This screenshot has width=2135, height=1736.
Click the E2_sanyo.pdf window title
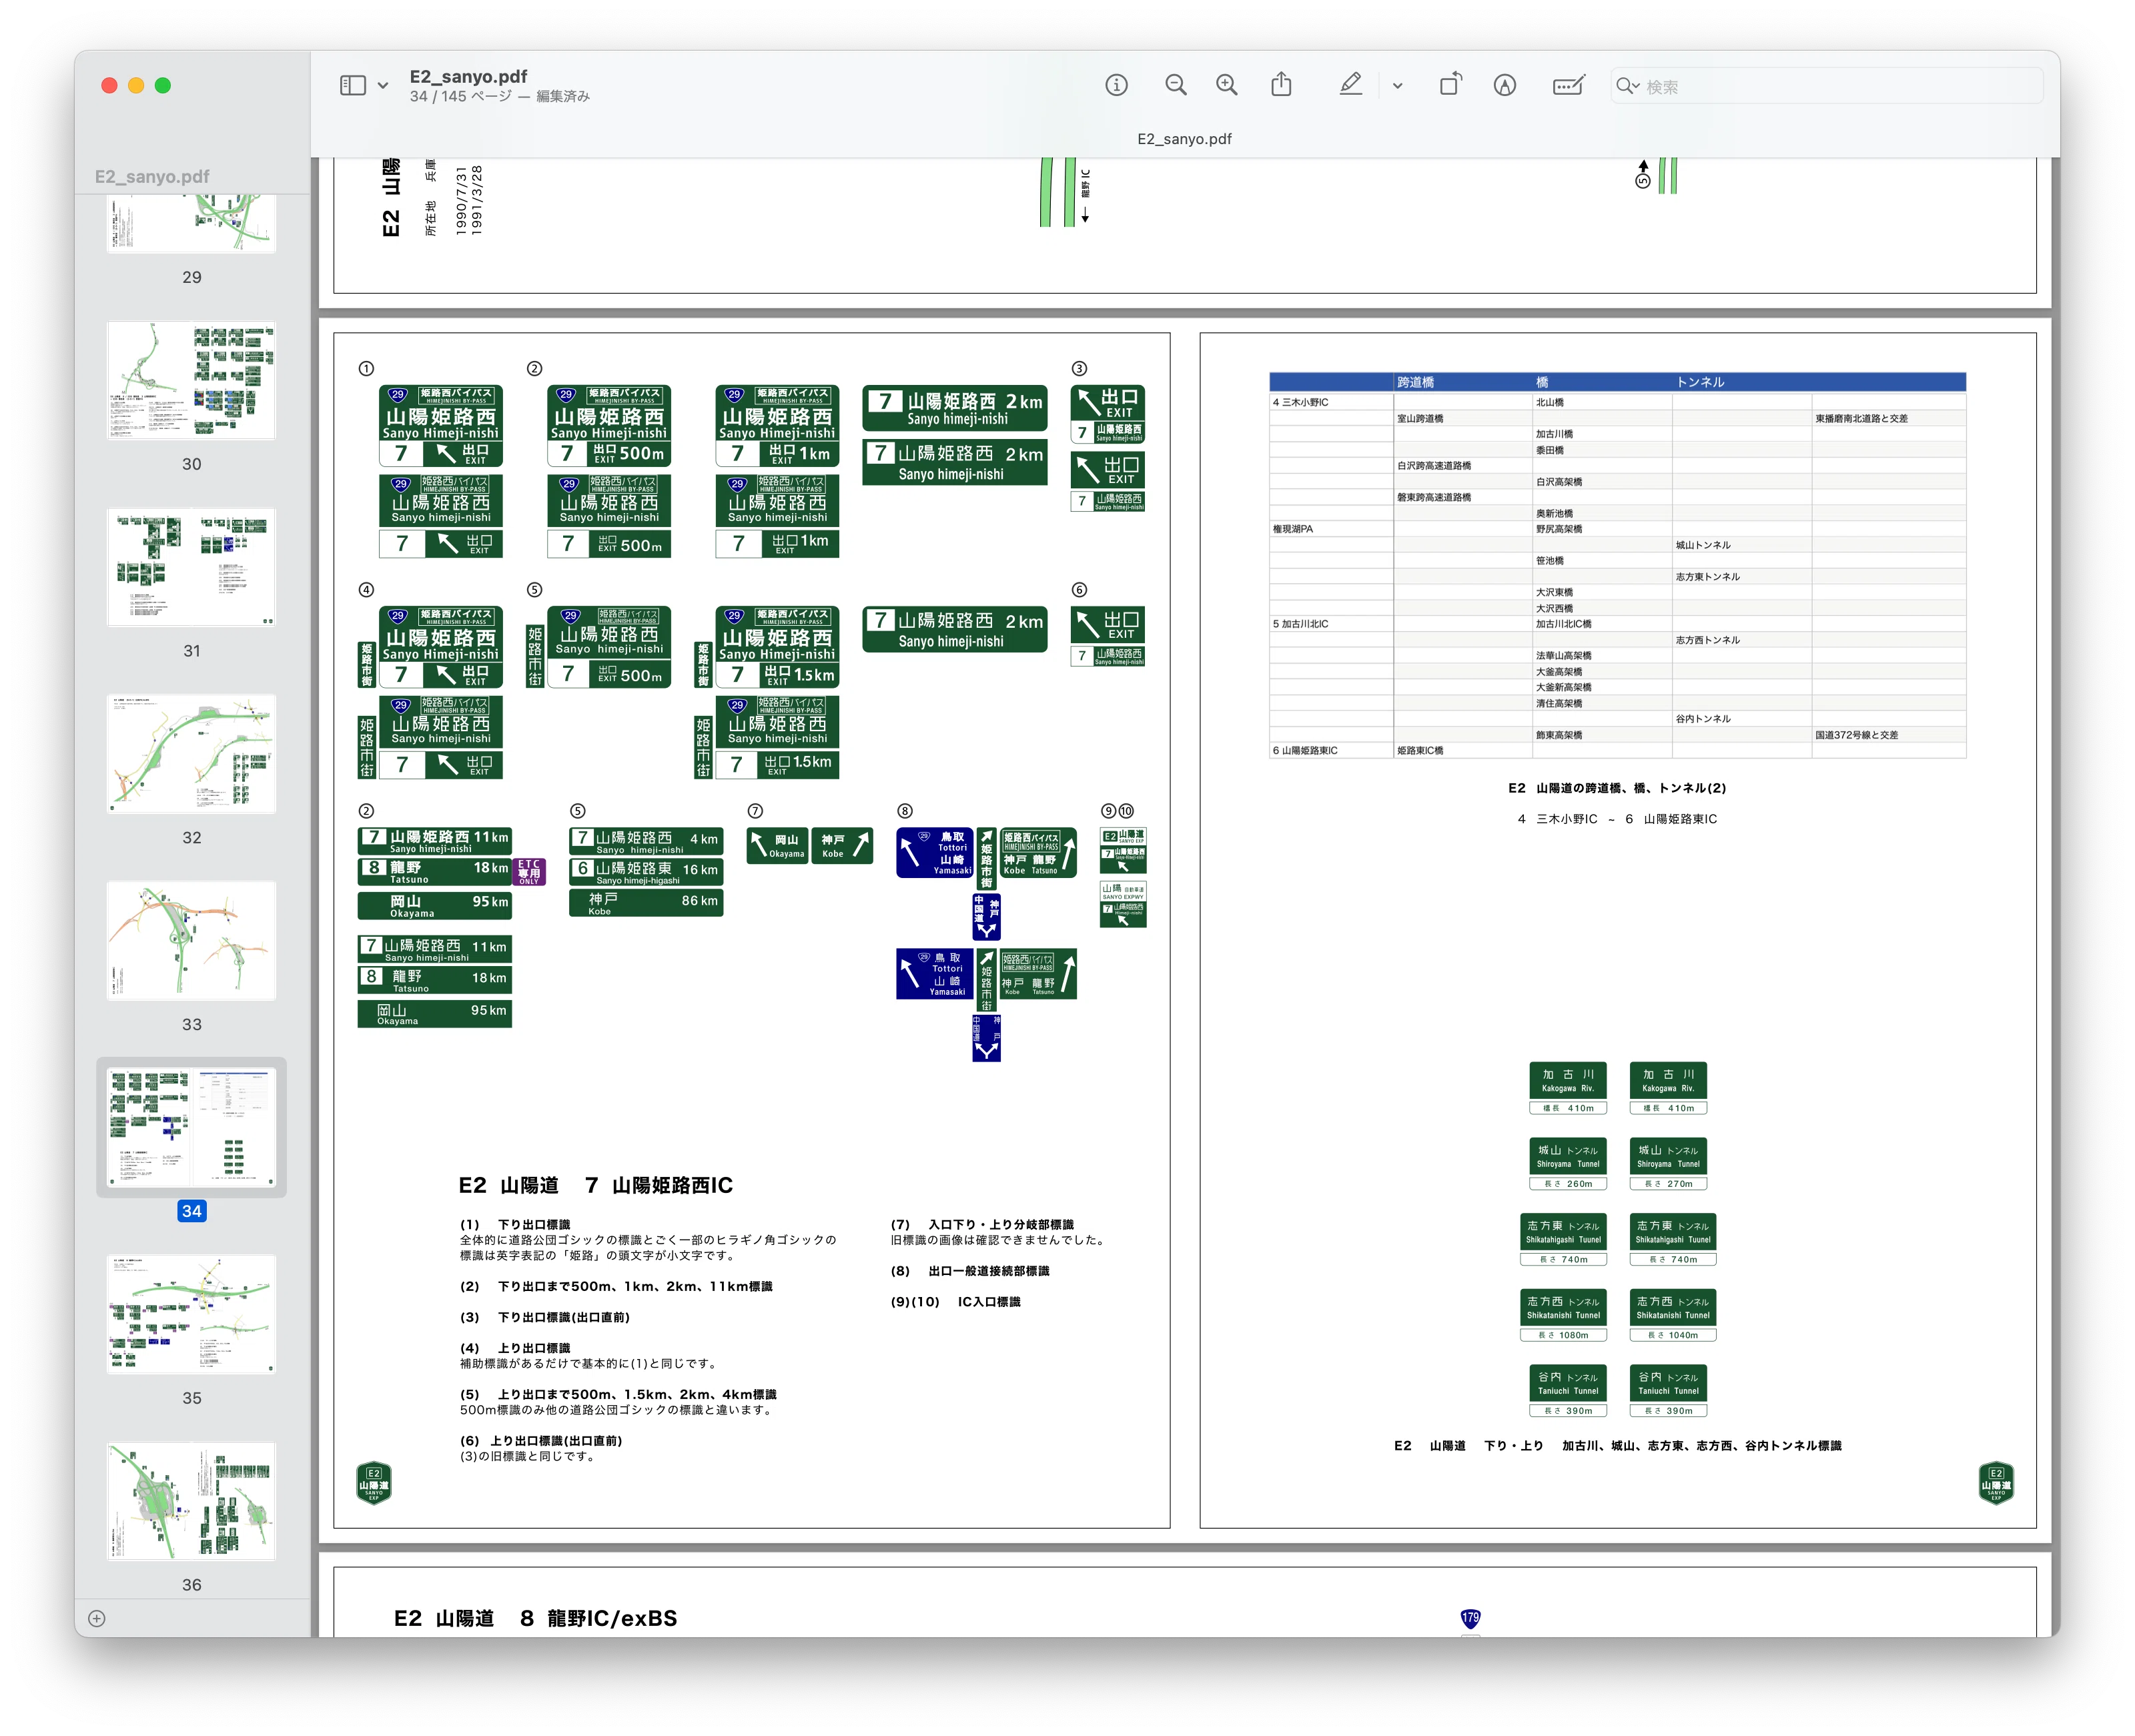468,76
